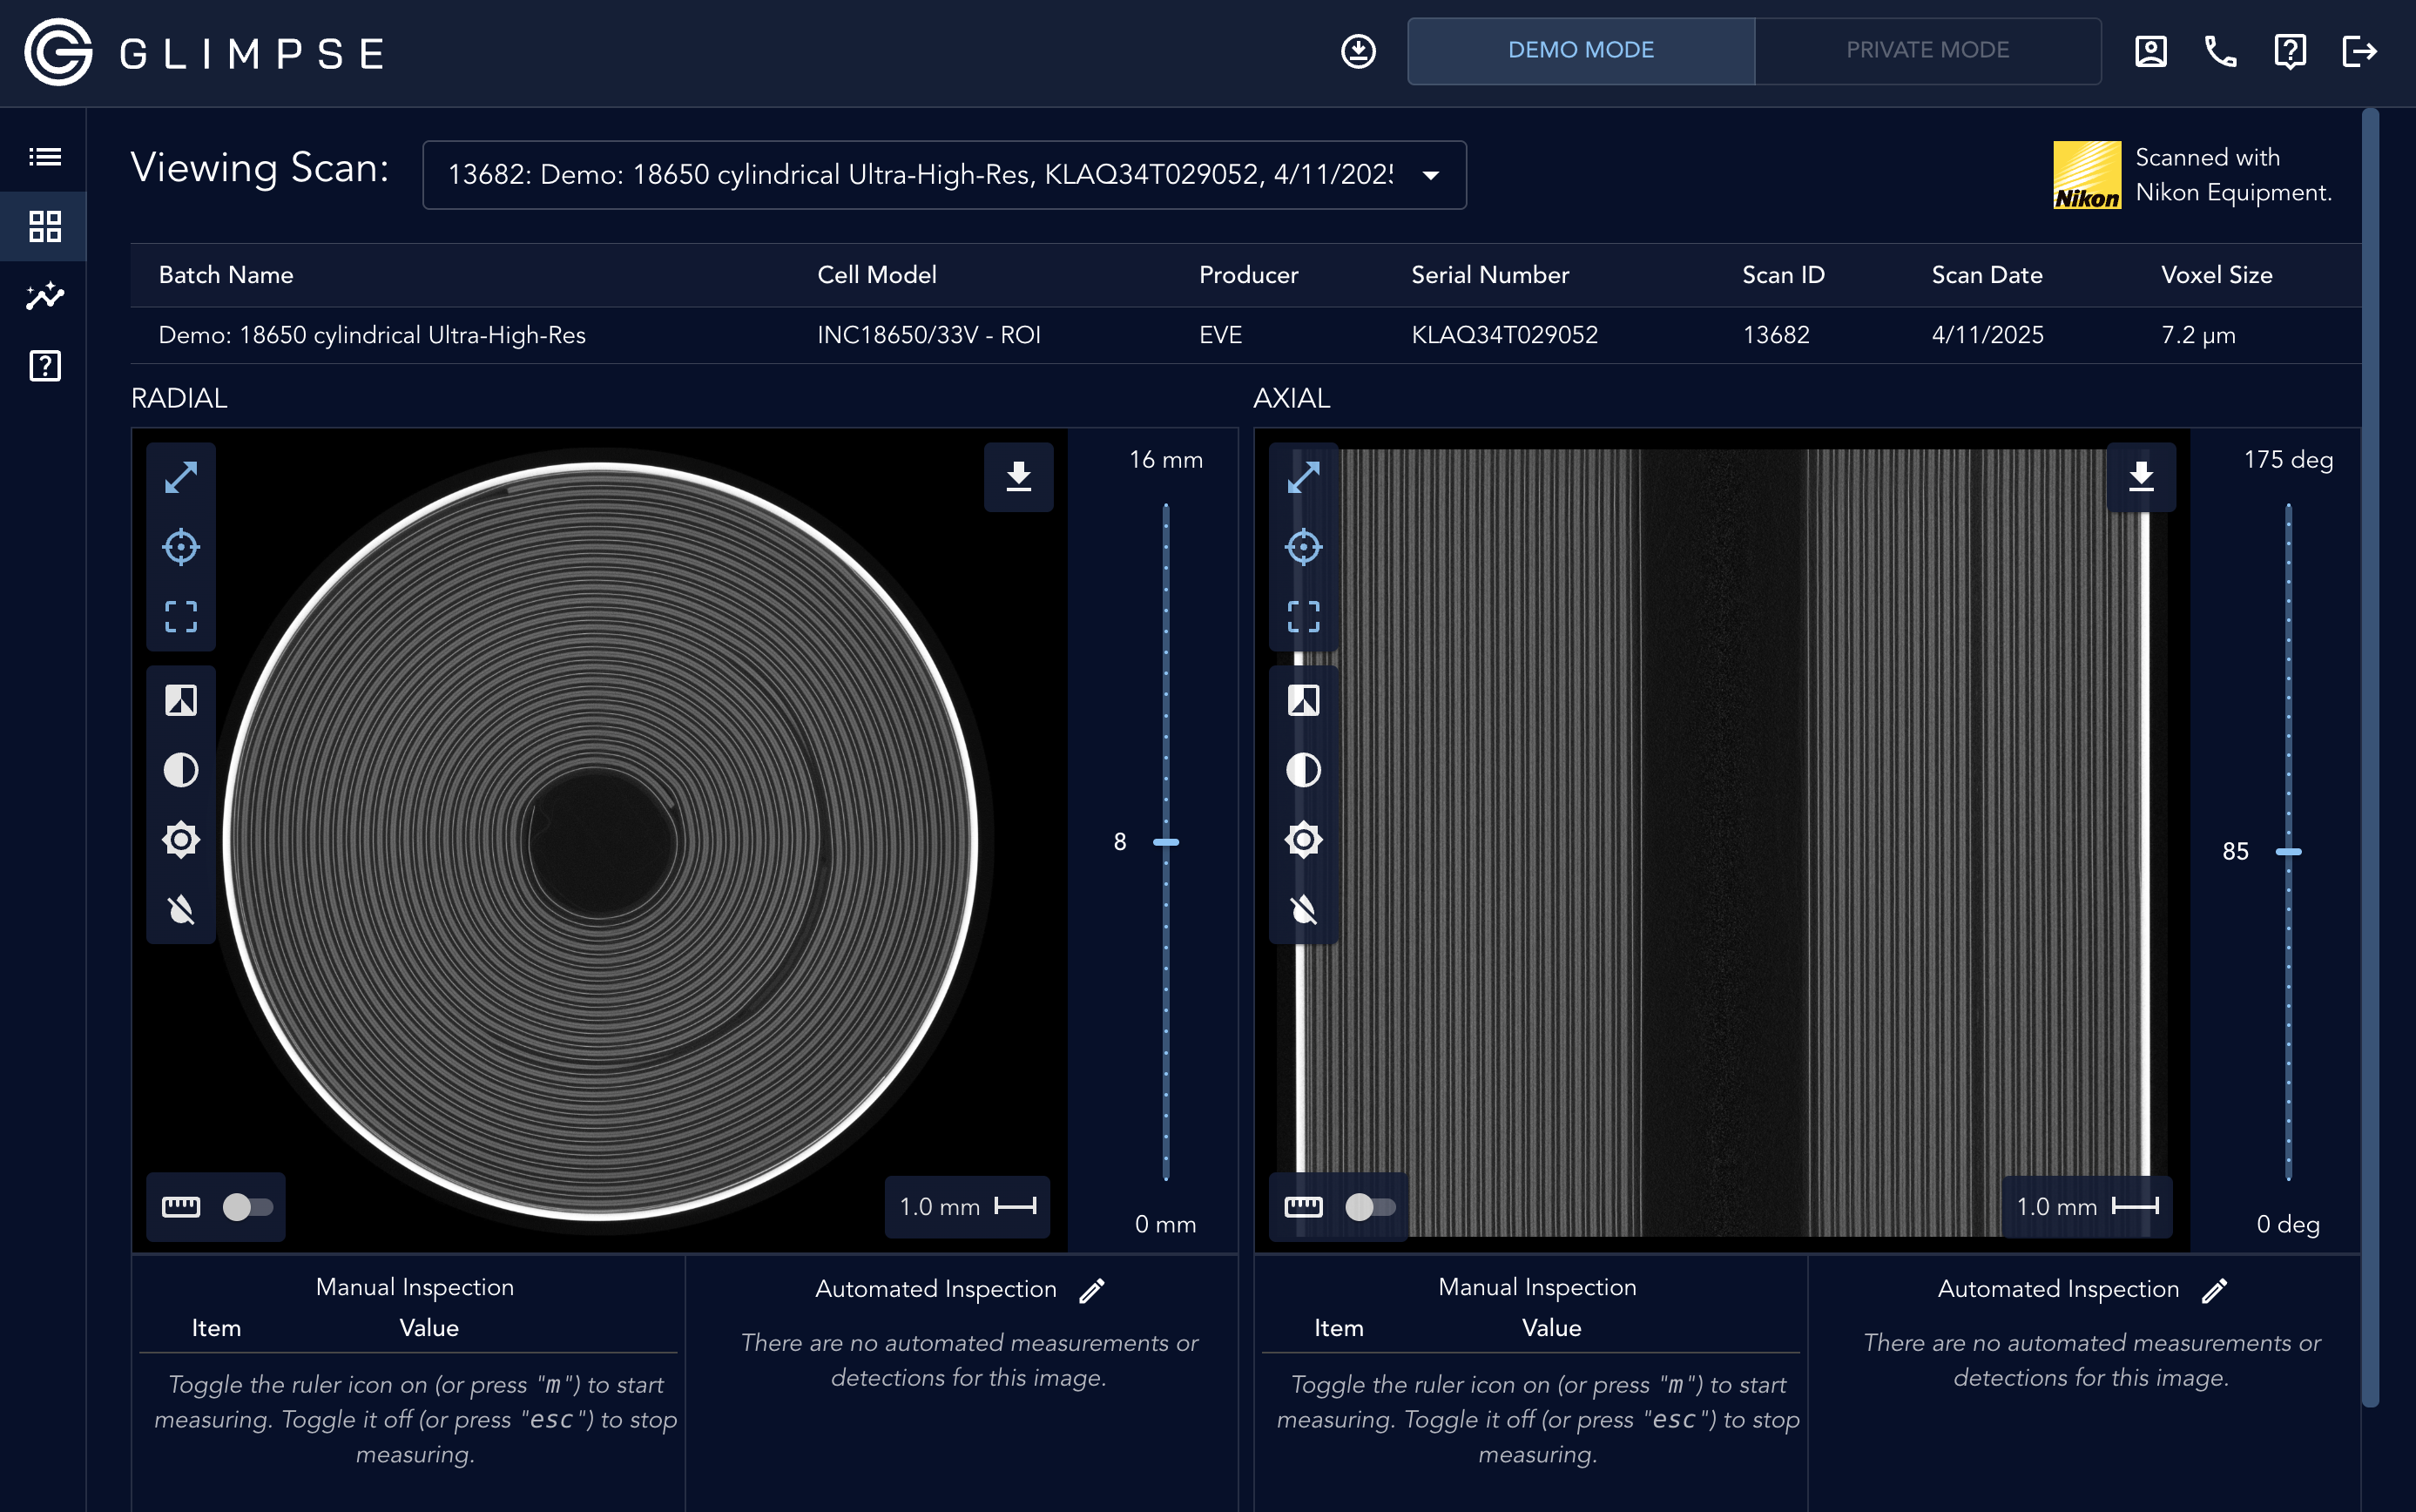Click the log out icon
Image resolution: width=2416 pixels, height=1512 pixels.
pos(2359,51)
